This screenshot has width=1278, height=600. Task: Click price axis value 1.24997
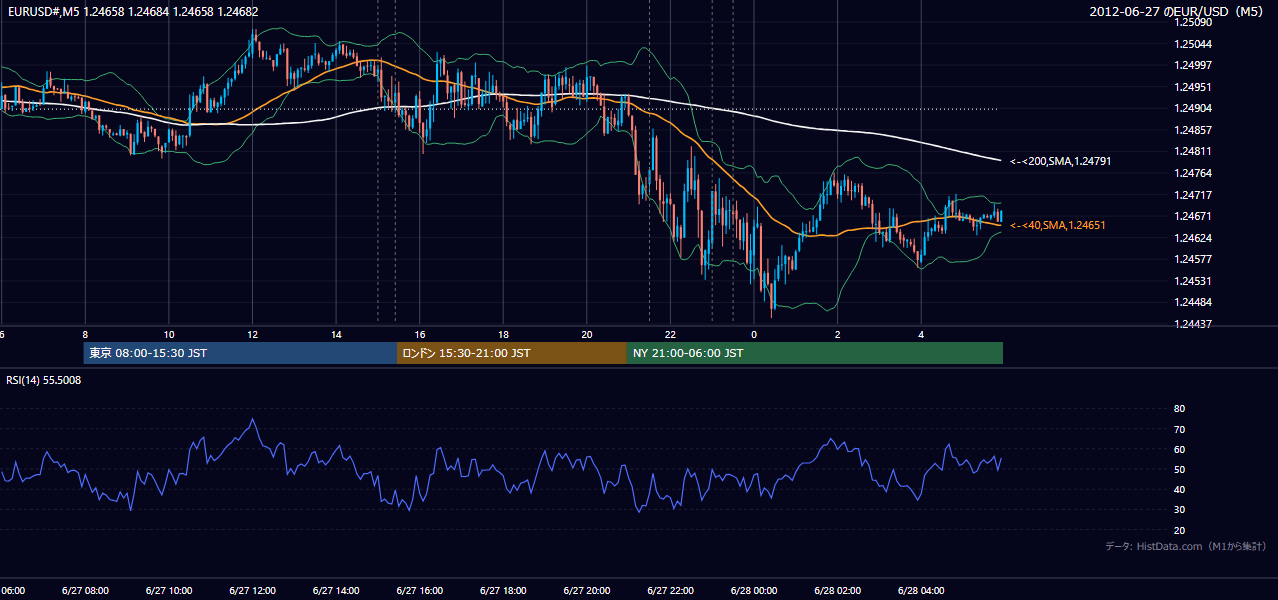pyautogui.click(x=1192, y=65)
